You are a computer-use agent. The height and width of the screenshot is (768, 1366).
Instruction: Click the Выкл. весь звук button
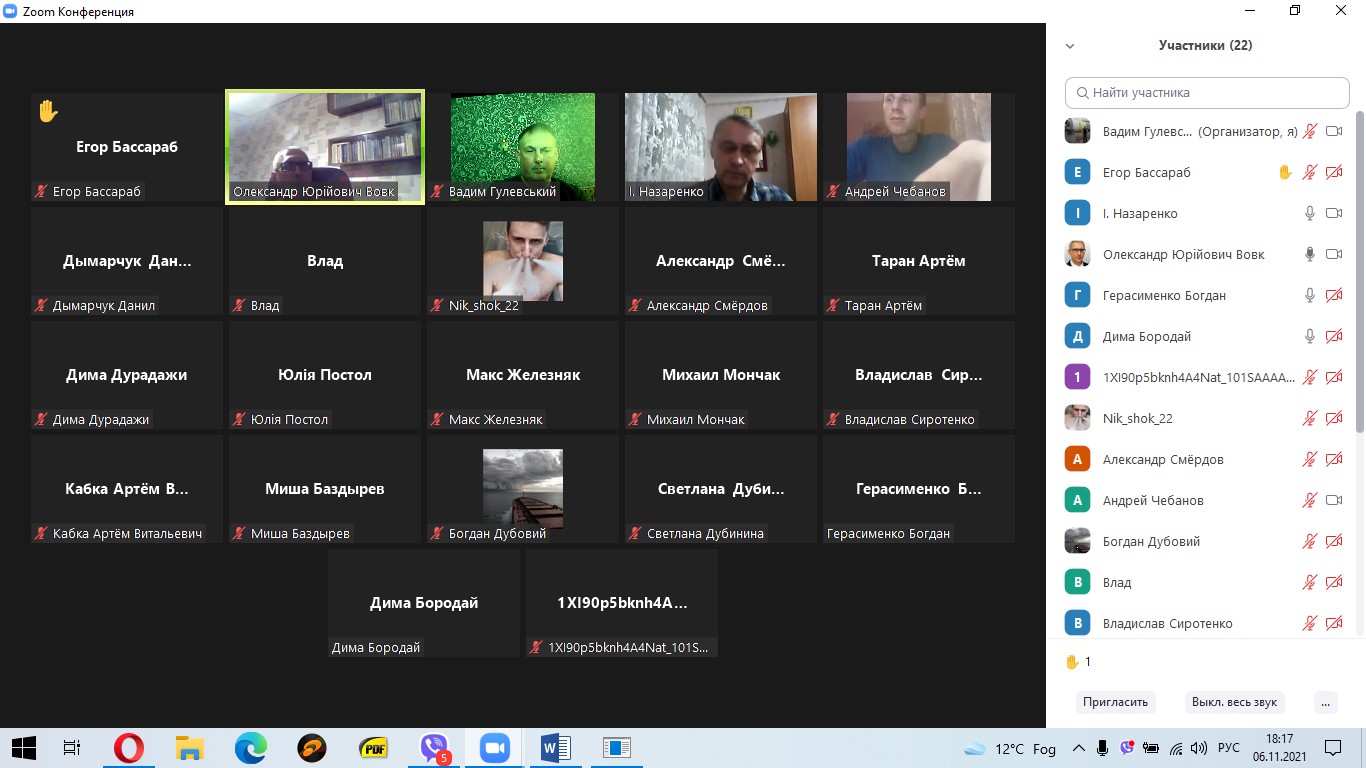tap(1235, 702)
